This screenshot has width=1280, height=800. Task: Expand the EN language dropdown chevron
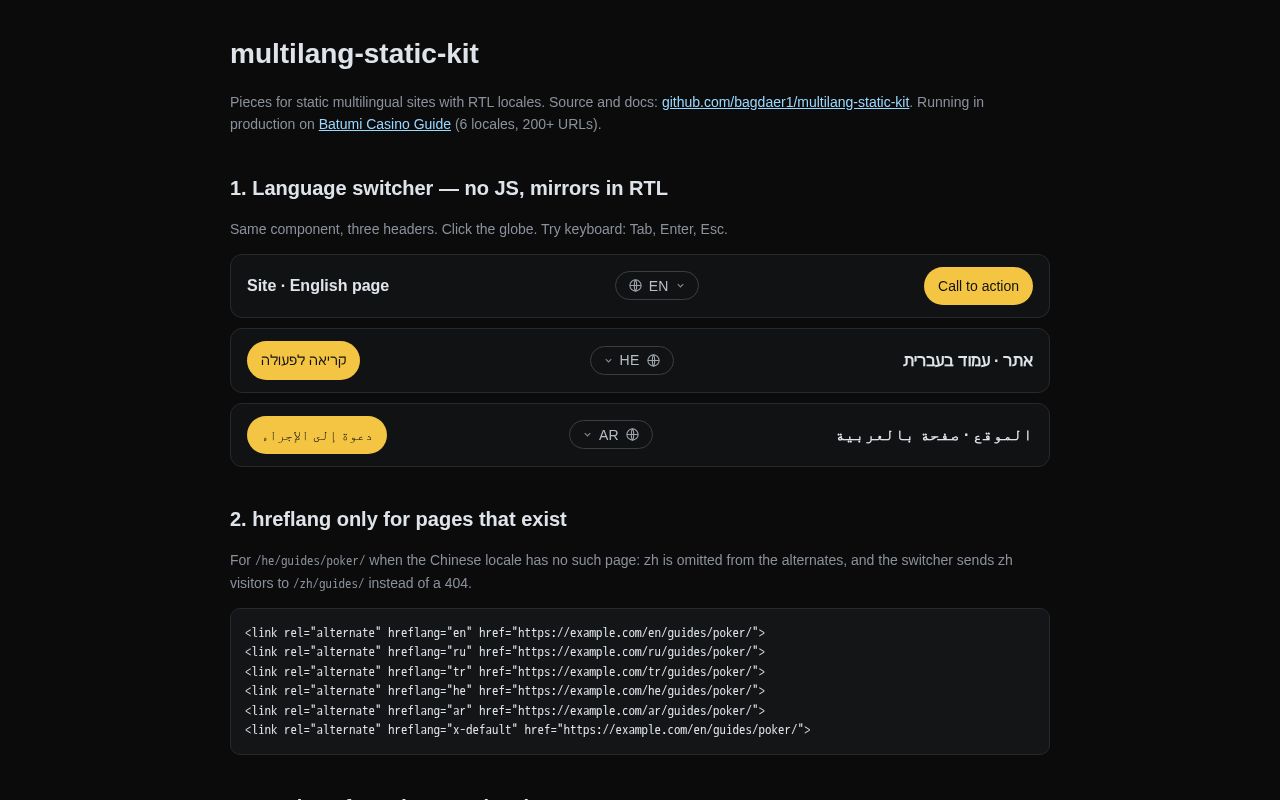(x=681, y=286)
